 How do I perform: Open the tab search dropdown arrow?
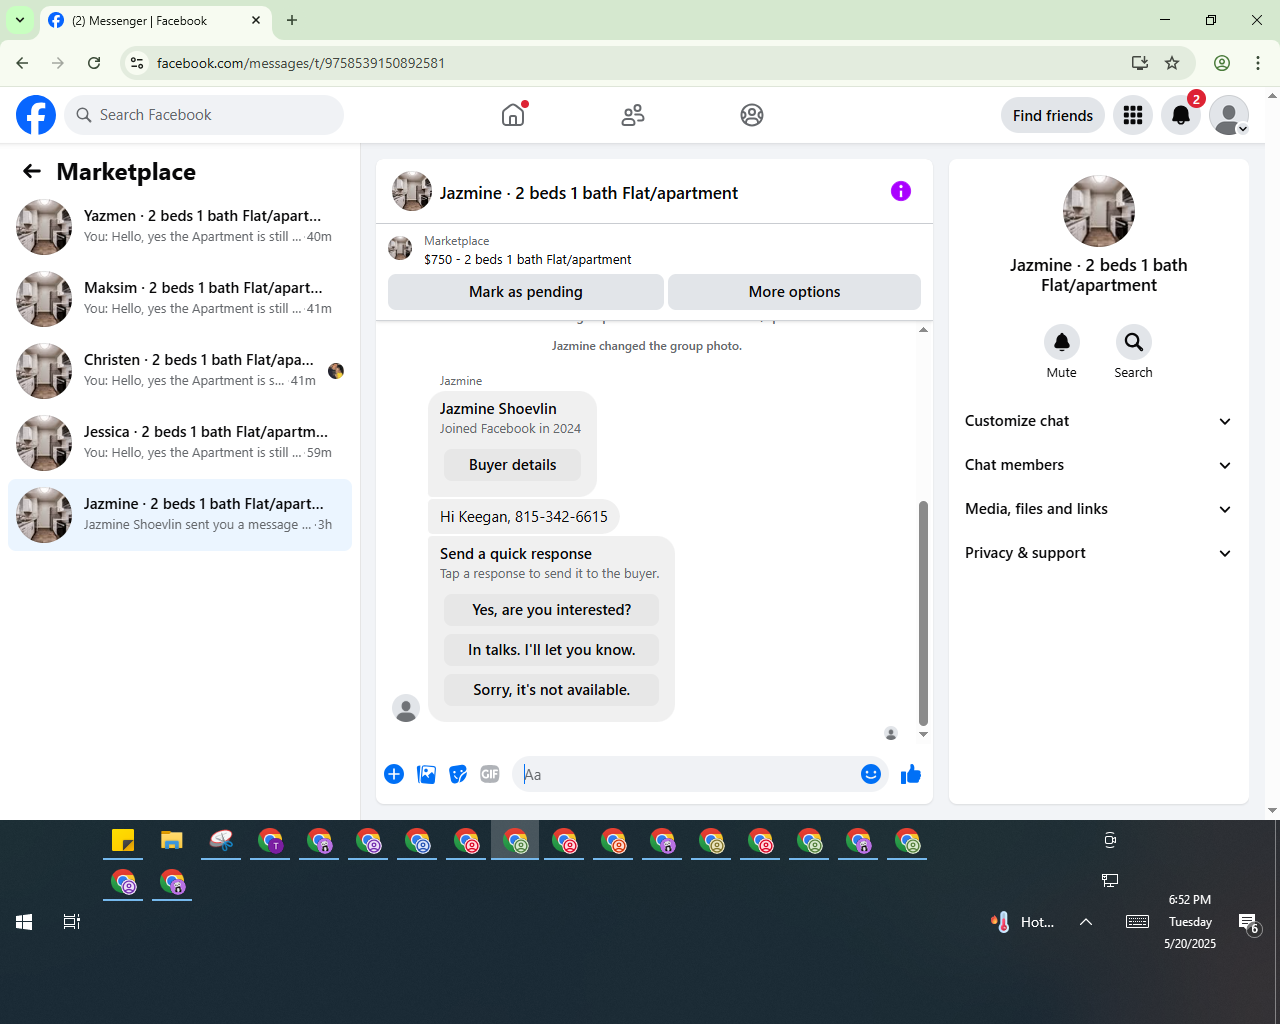20,20
